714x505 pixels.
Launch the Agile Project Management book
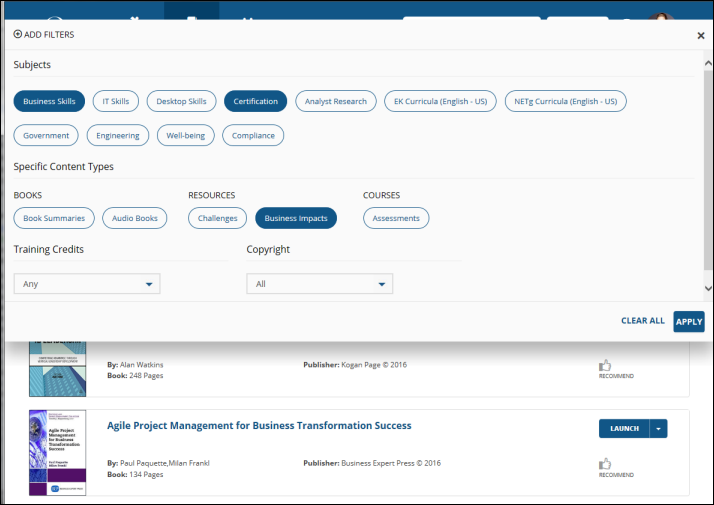624,428
